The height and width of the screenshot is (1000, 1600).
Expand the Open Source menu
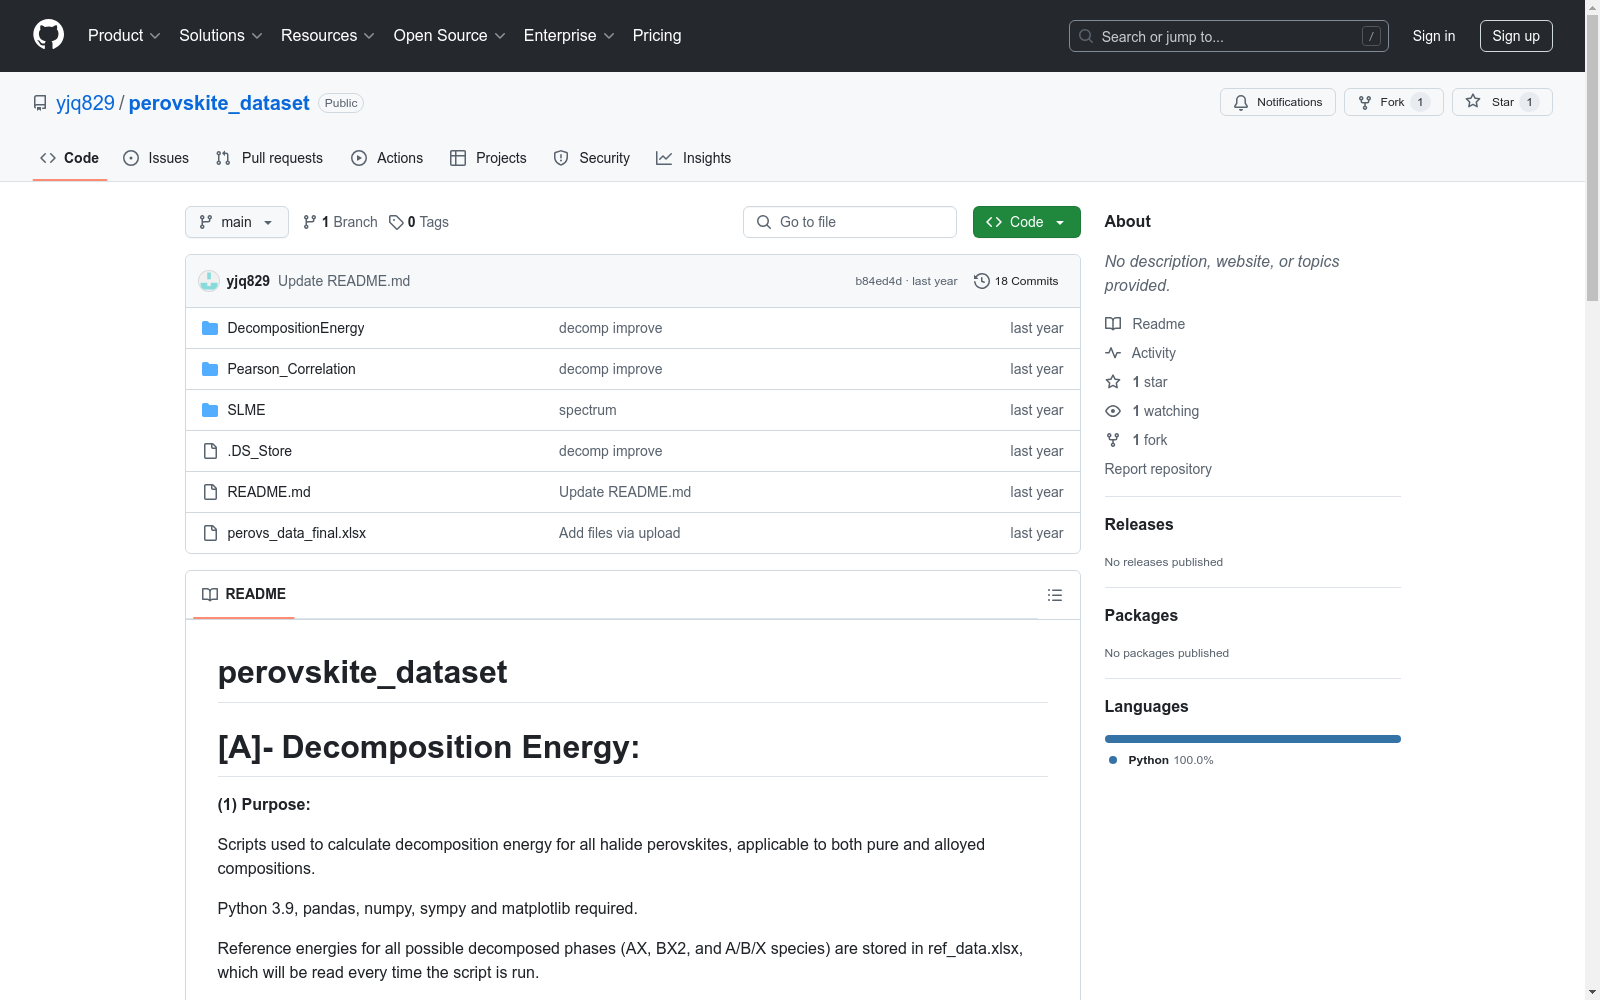450,35
